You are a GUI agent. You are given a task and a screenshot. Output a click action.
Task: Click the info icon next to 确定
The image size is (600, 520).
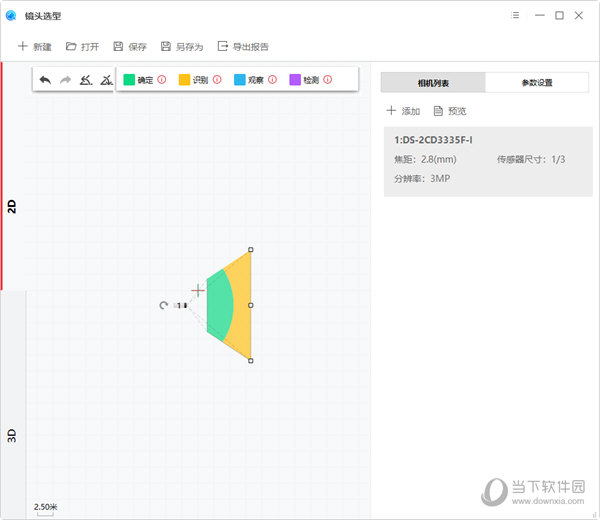point(162,79)
